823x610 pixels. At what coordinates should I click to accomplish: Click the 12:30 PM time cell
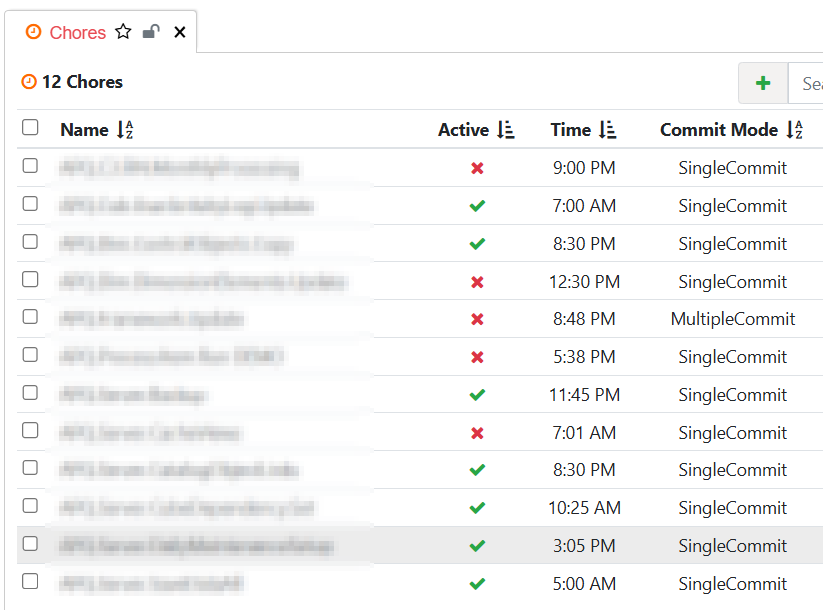coord(584,282)
